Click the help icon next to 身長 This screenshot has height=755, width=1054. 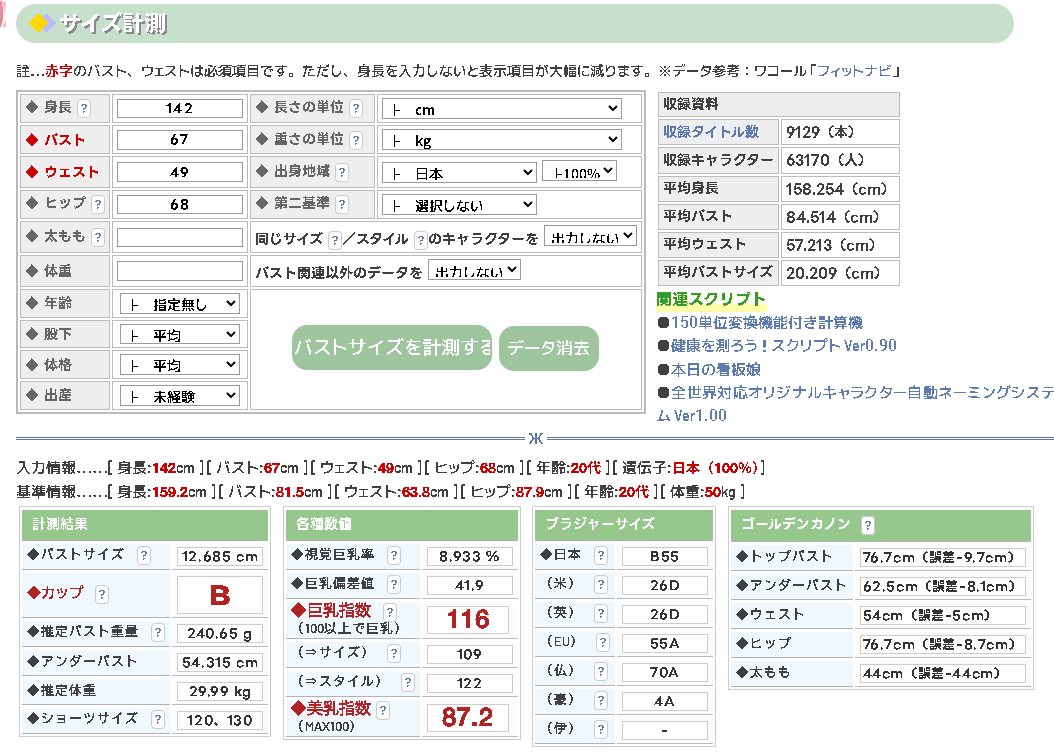coord(84,109)
